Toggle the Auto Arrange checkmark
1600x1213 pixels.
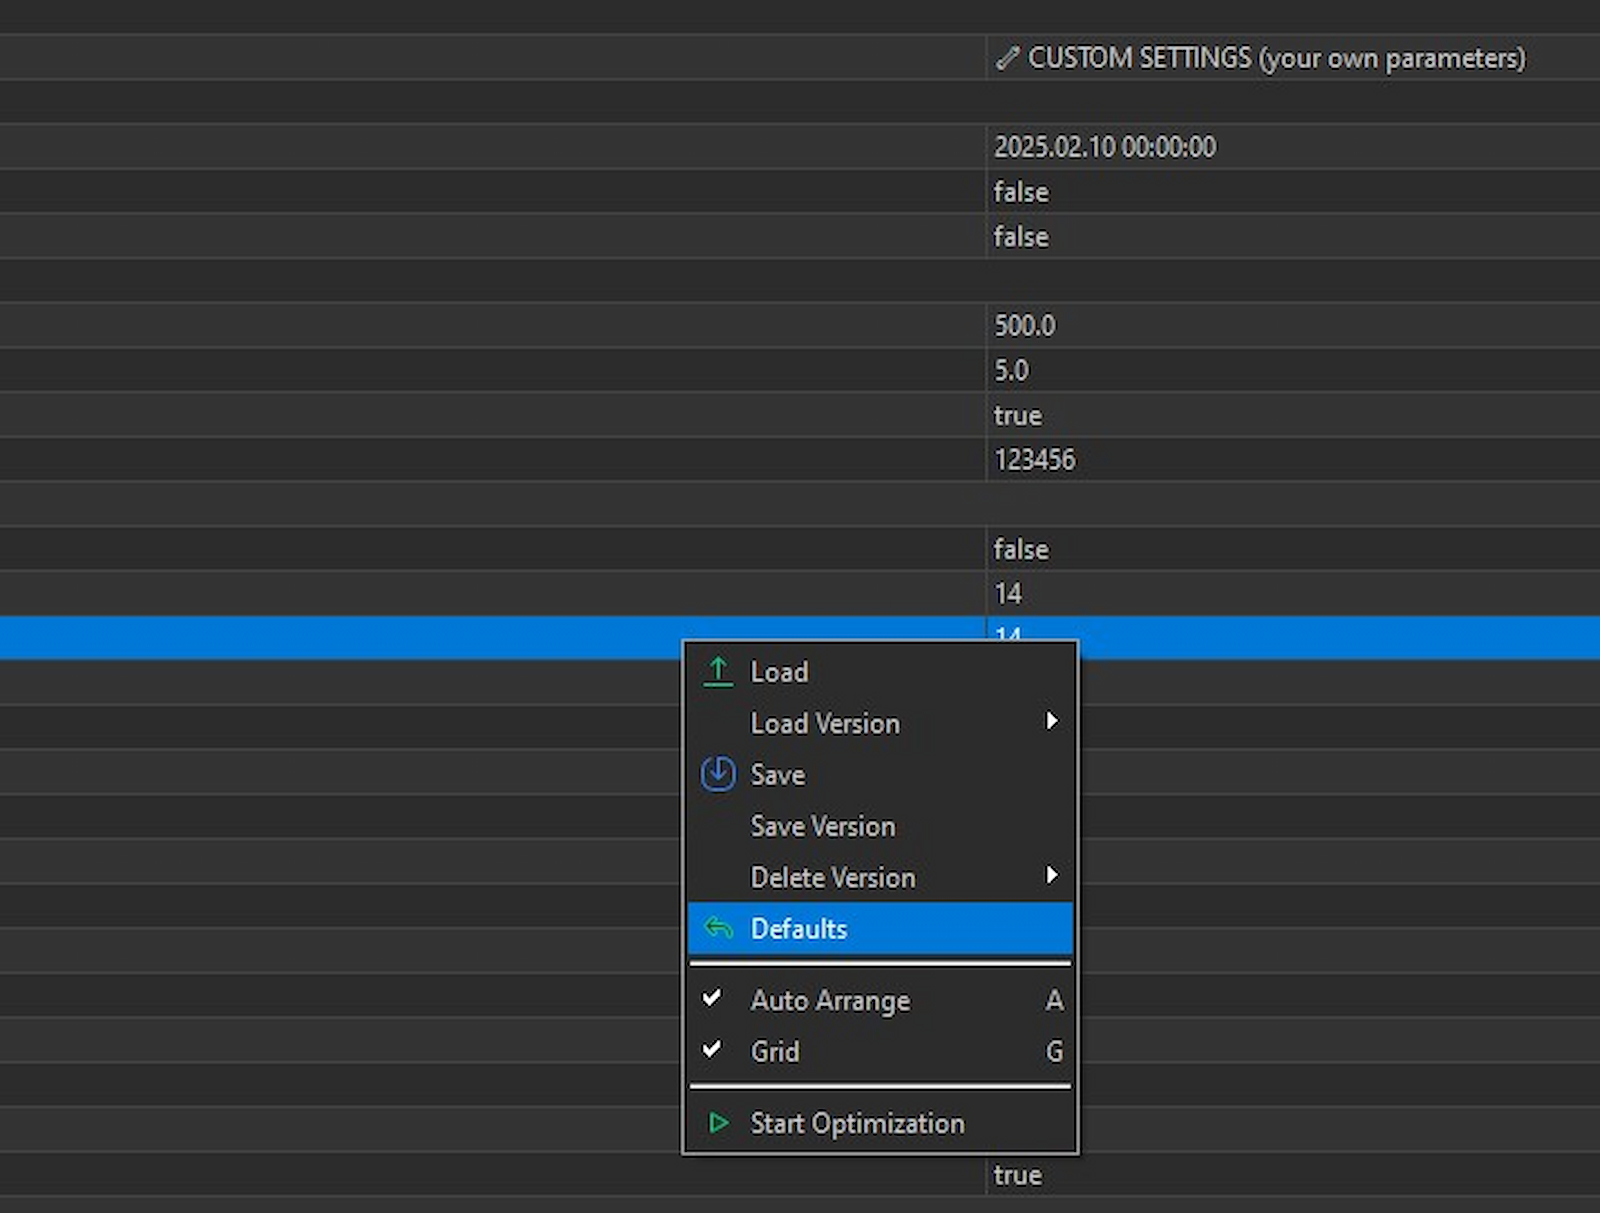(x=712, y=999)
